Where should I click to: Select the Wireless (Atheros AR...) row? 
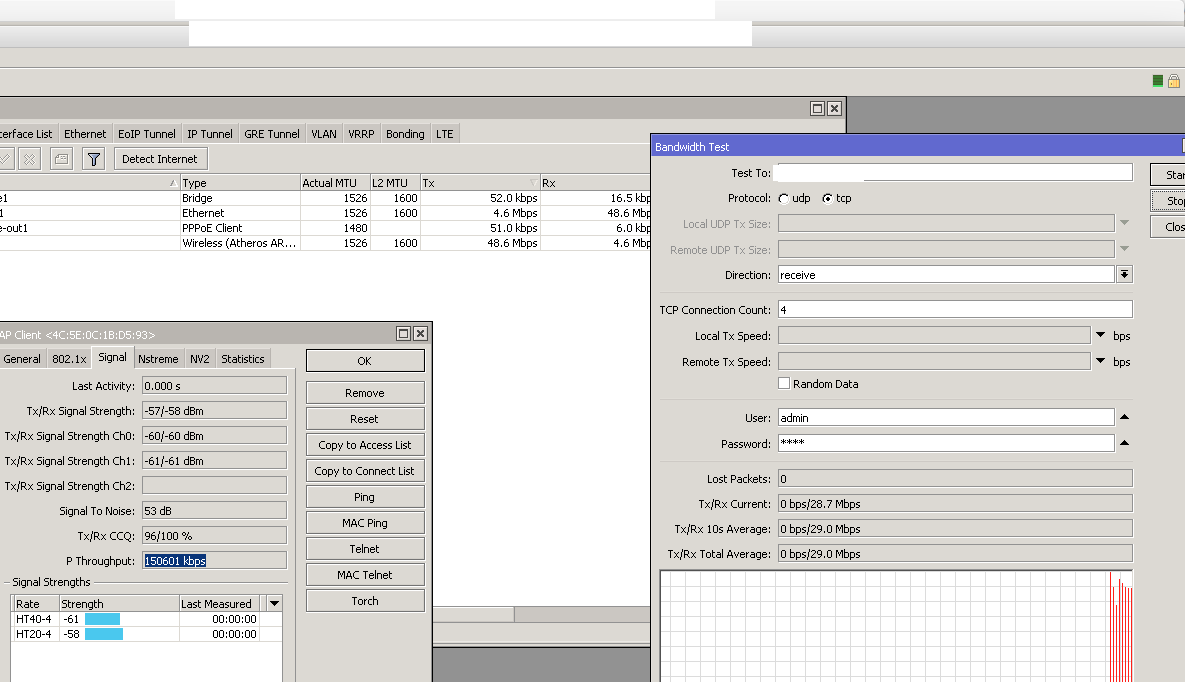pyautogui.click(x=325, y=243)
